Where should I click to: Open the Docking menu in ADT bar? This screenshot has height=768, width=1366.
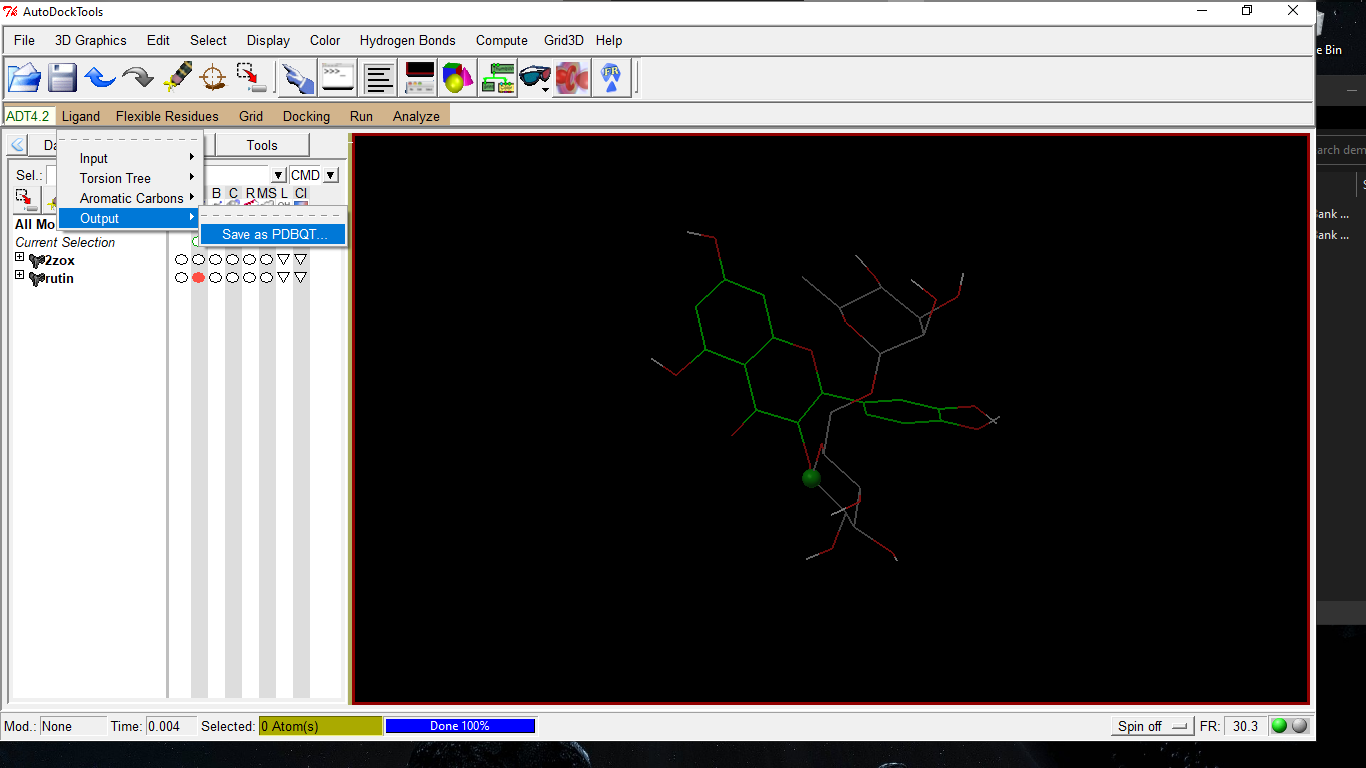(306, 116)
